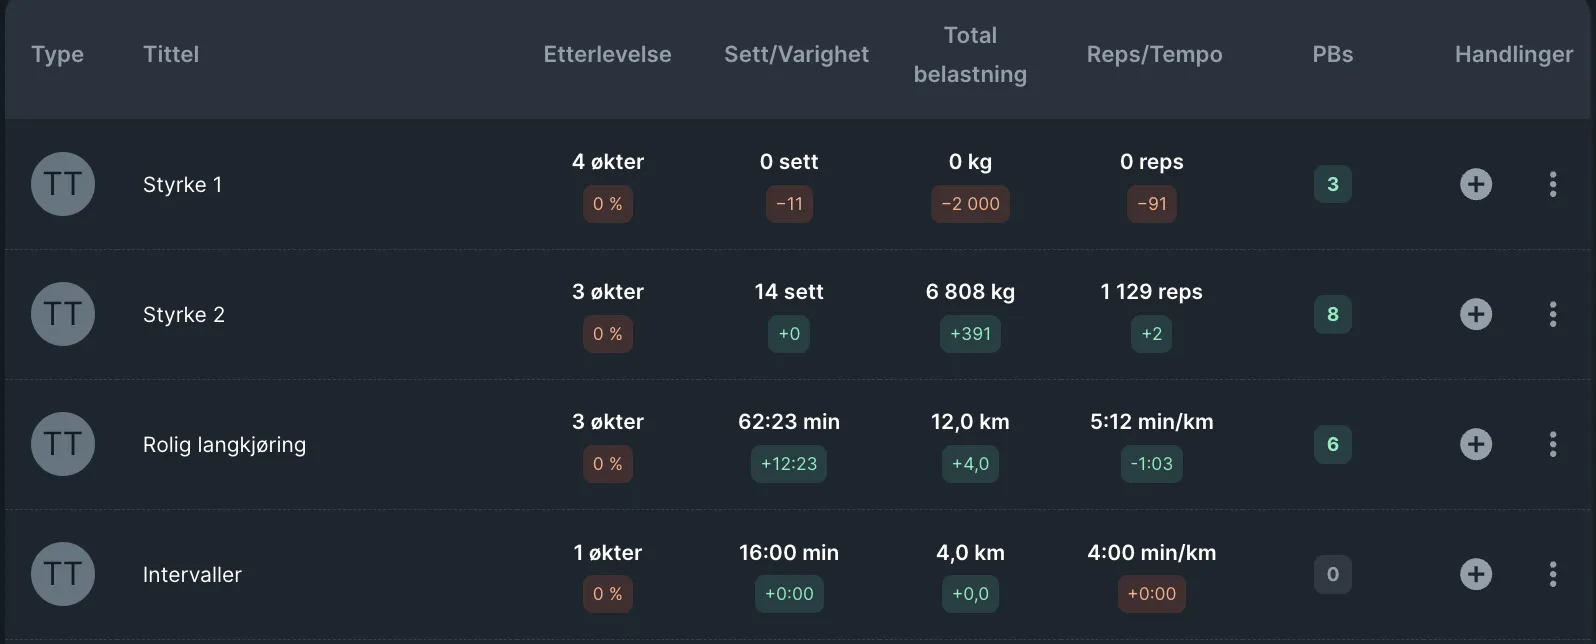Click the "+12:23" duration difference badge

click(x=789, y=464)
